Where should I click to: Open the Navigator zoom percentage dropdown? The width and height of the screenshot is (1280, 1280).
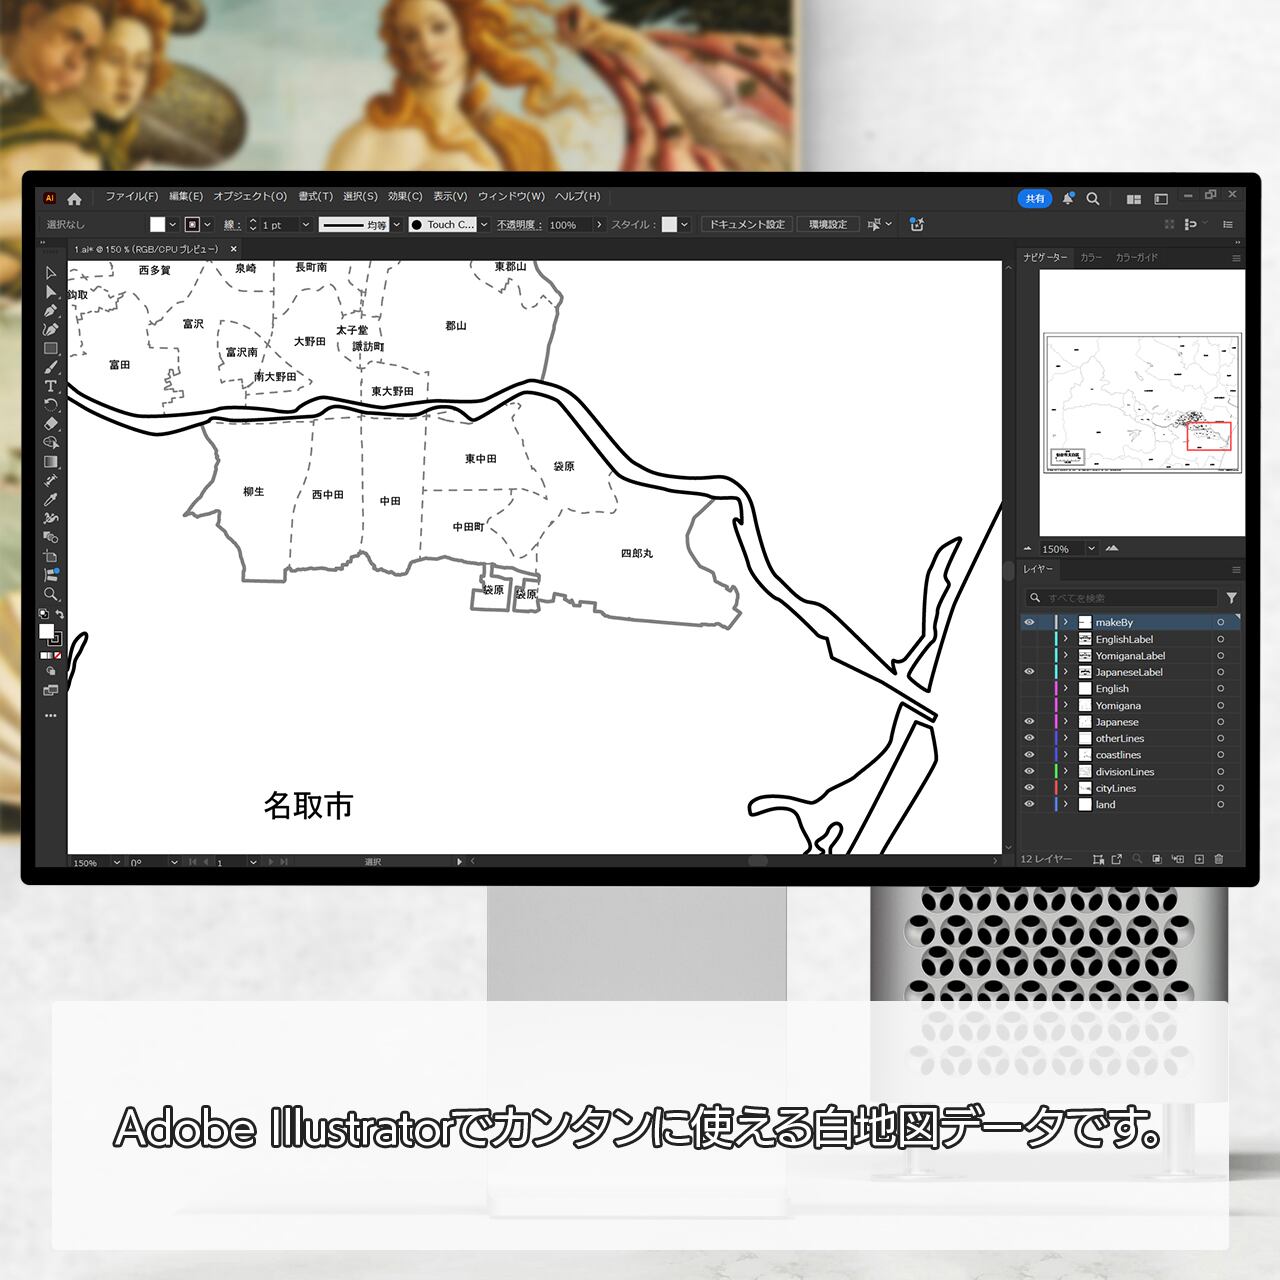(1091, 548)
